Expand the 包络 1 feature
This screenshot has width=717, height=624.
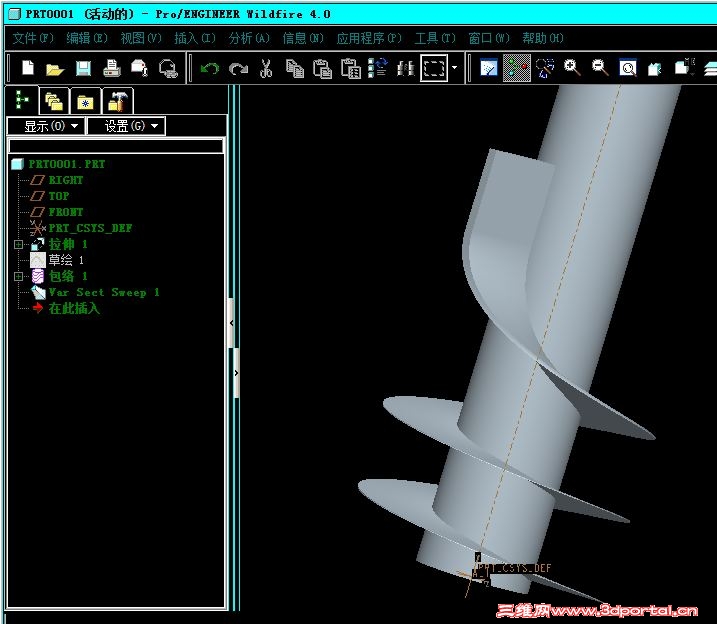pos(18,276)
